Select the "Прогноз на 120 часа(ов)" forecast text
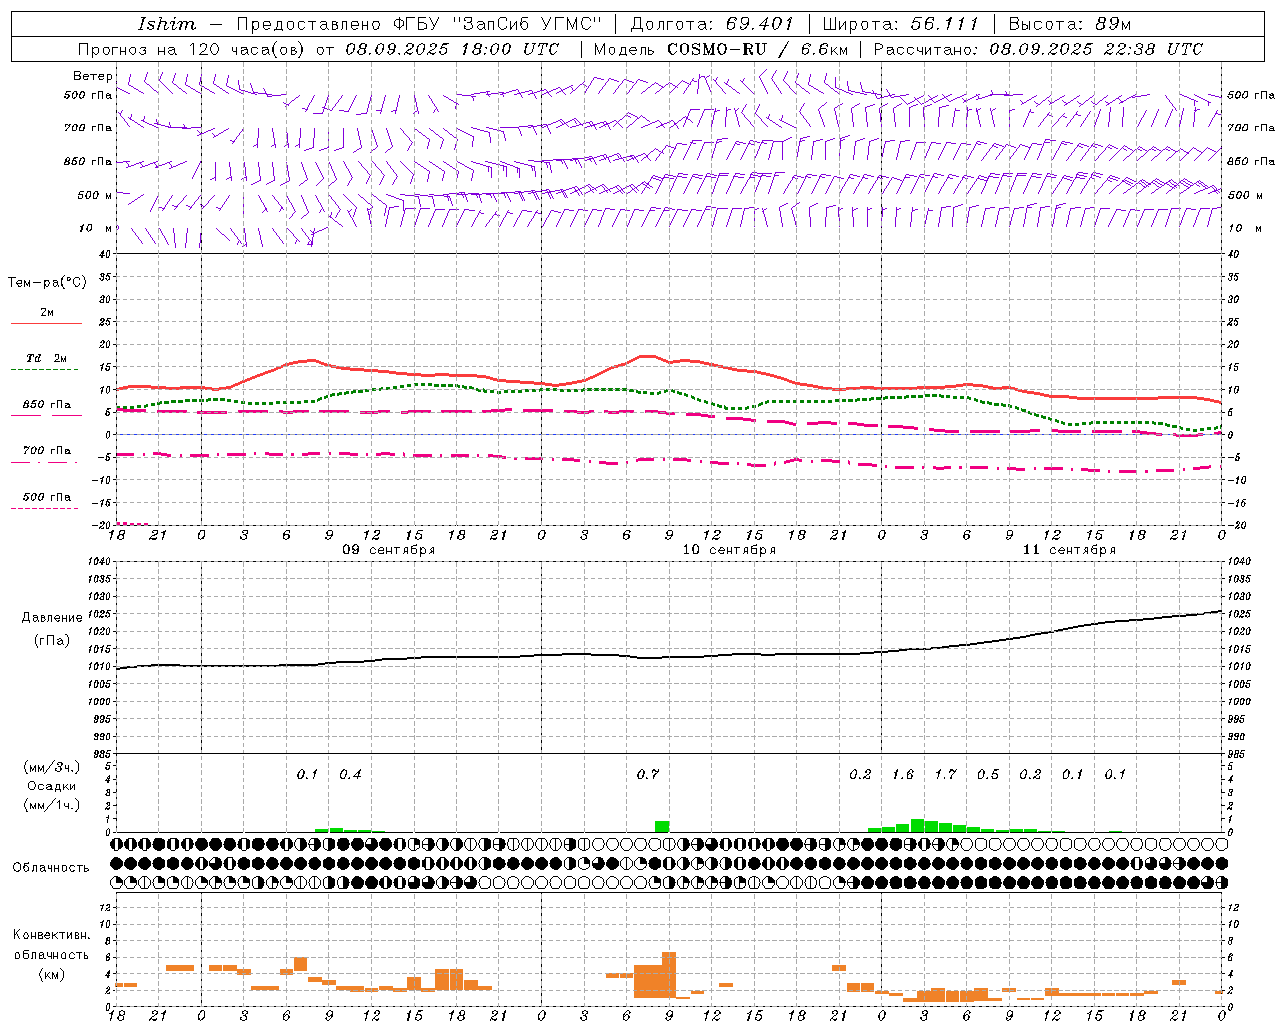Image resolution: width=1280 pixels, height=1024 pixels. (x=193, y=49)
